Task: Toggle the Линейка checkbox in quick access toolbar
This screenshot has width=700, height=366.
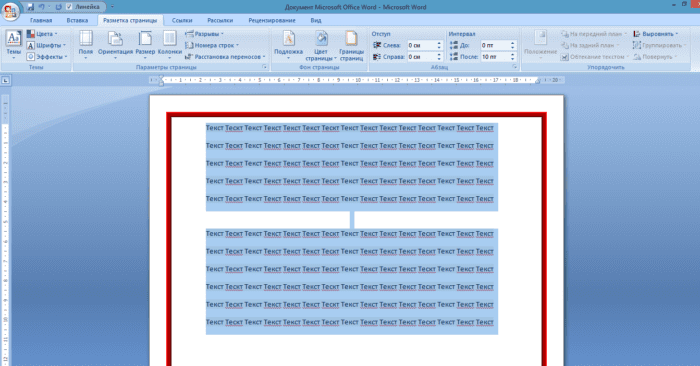Action: tap(69, 7)
